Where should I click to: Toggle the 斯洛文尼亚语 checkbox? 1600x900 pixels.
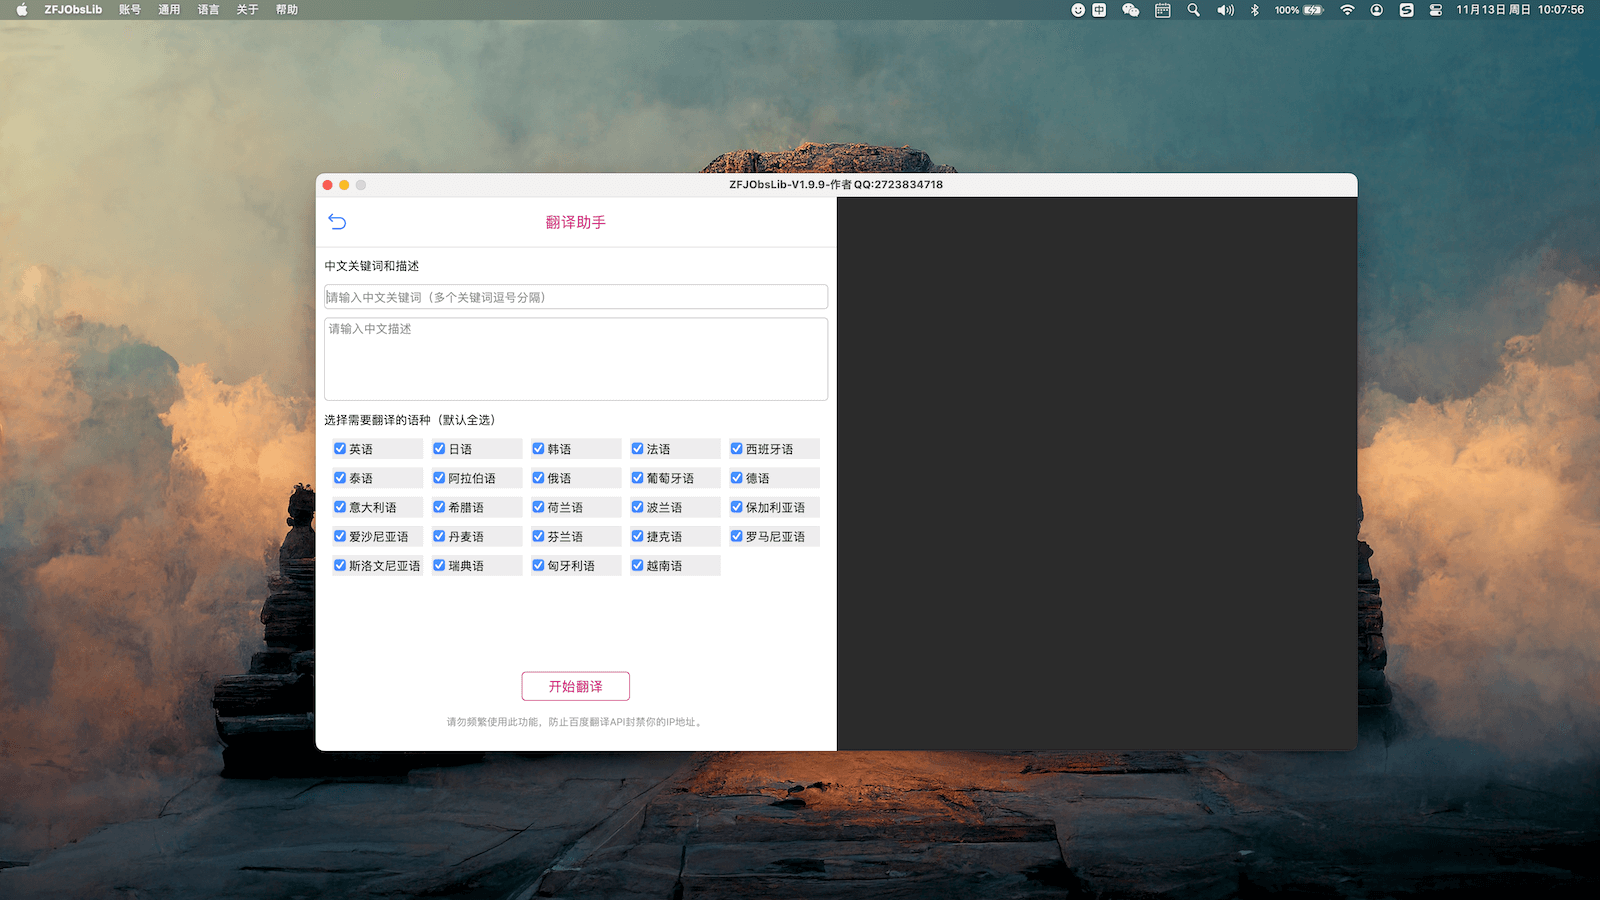pos(340,565)
